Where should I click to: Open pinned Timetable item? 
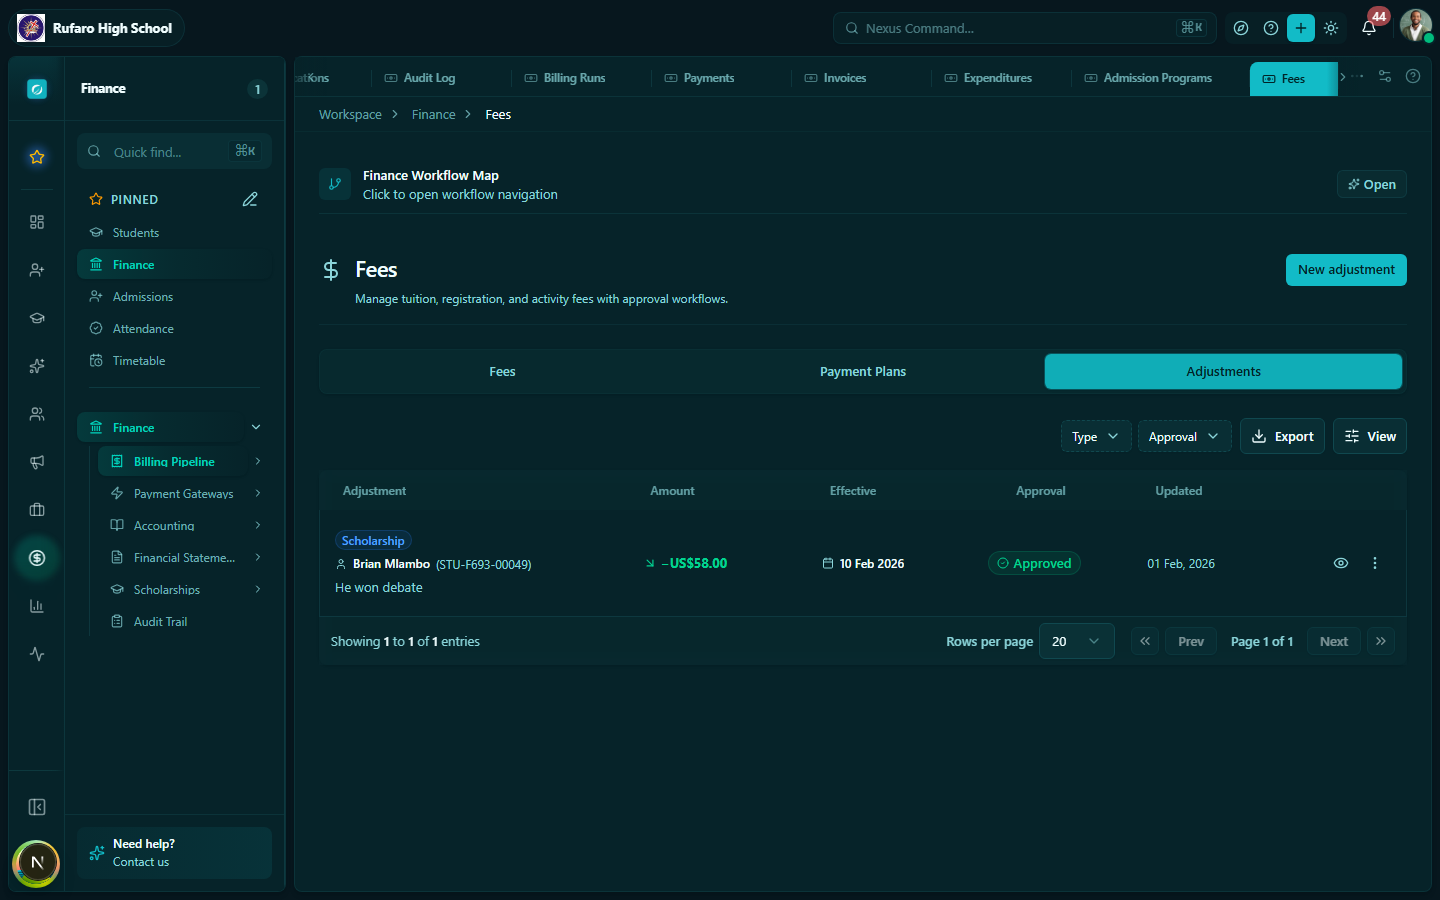174,361
